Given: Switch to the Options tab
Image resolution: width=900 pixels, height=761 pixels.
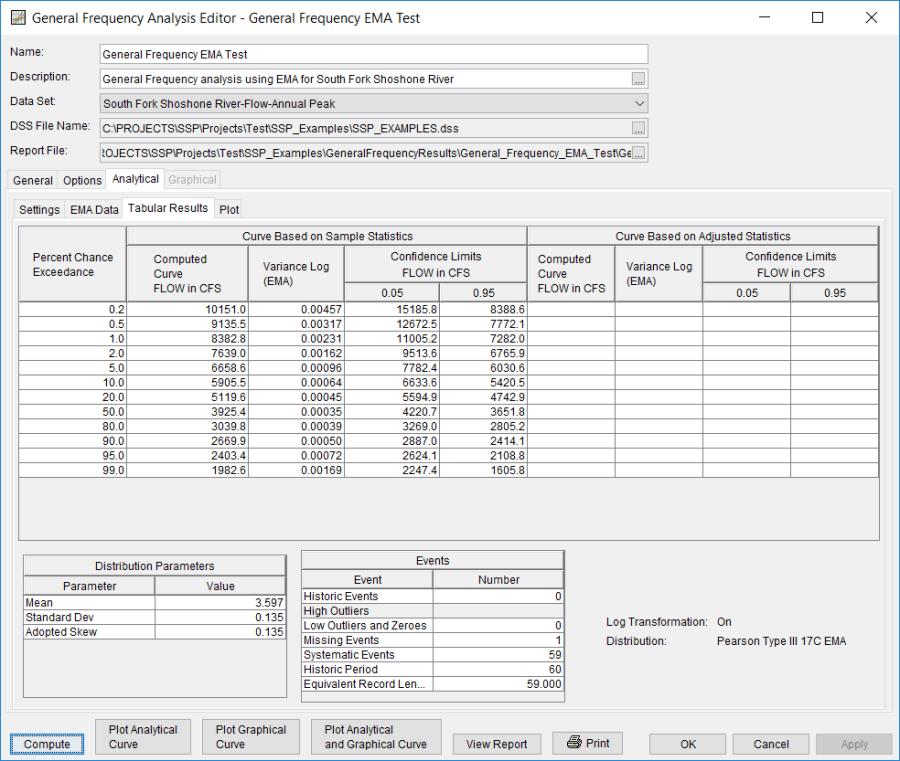Looking at the screenshot, I should 82,180.
